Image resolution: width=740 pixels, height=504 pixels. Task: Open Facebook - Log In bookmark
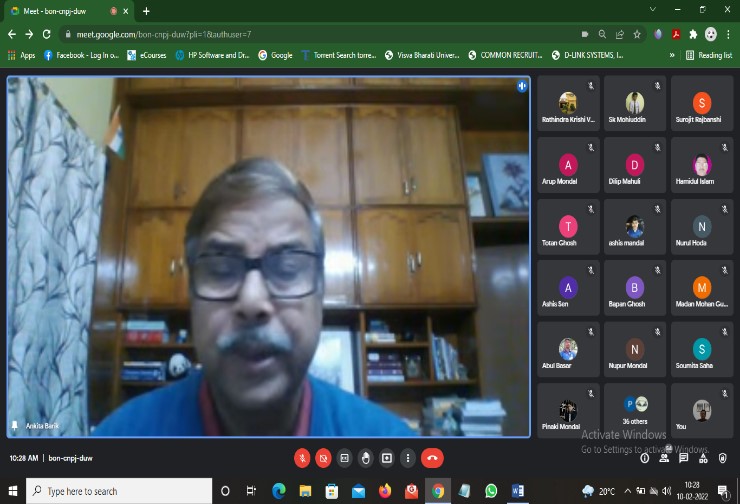click(x=81, y=55)
